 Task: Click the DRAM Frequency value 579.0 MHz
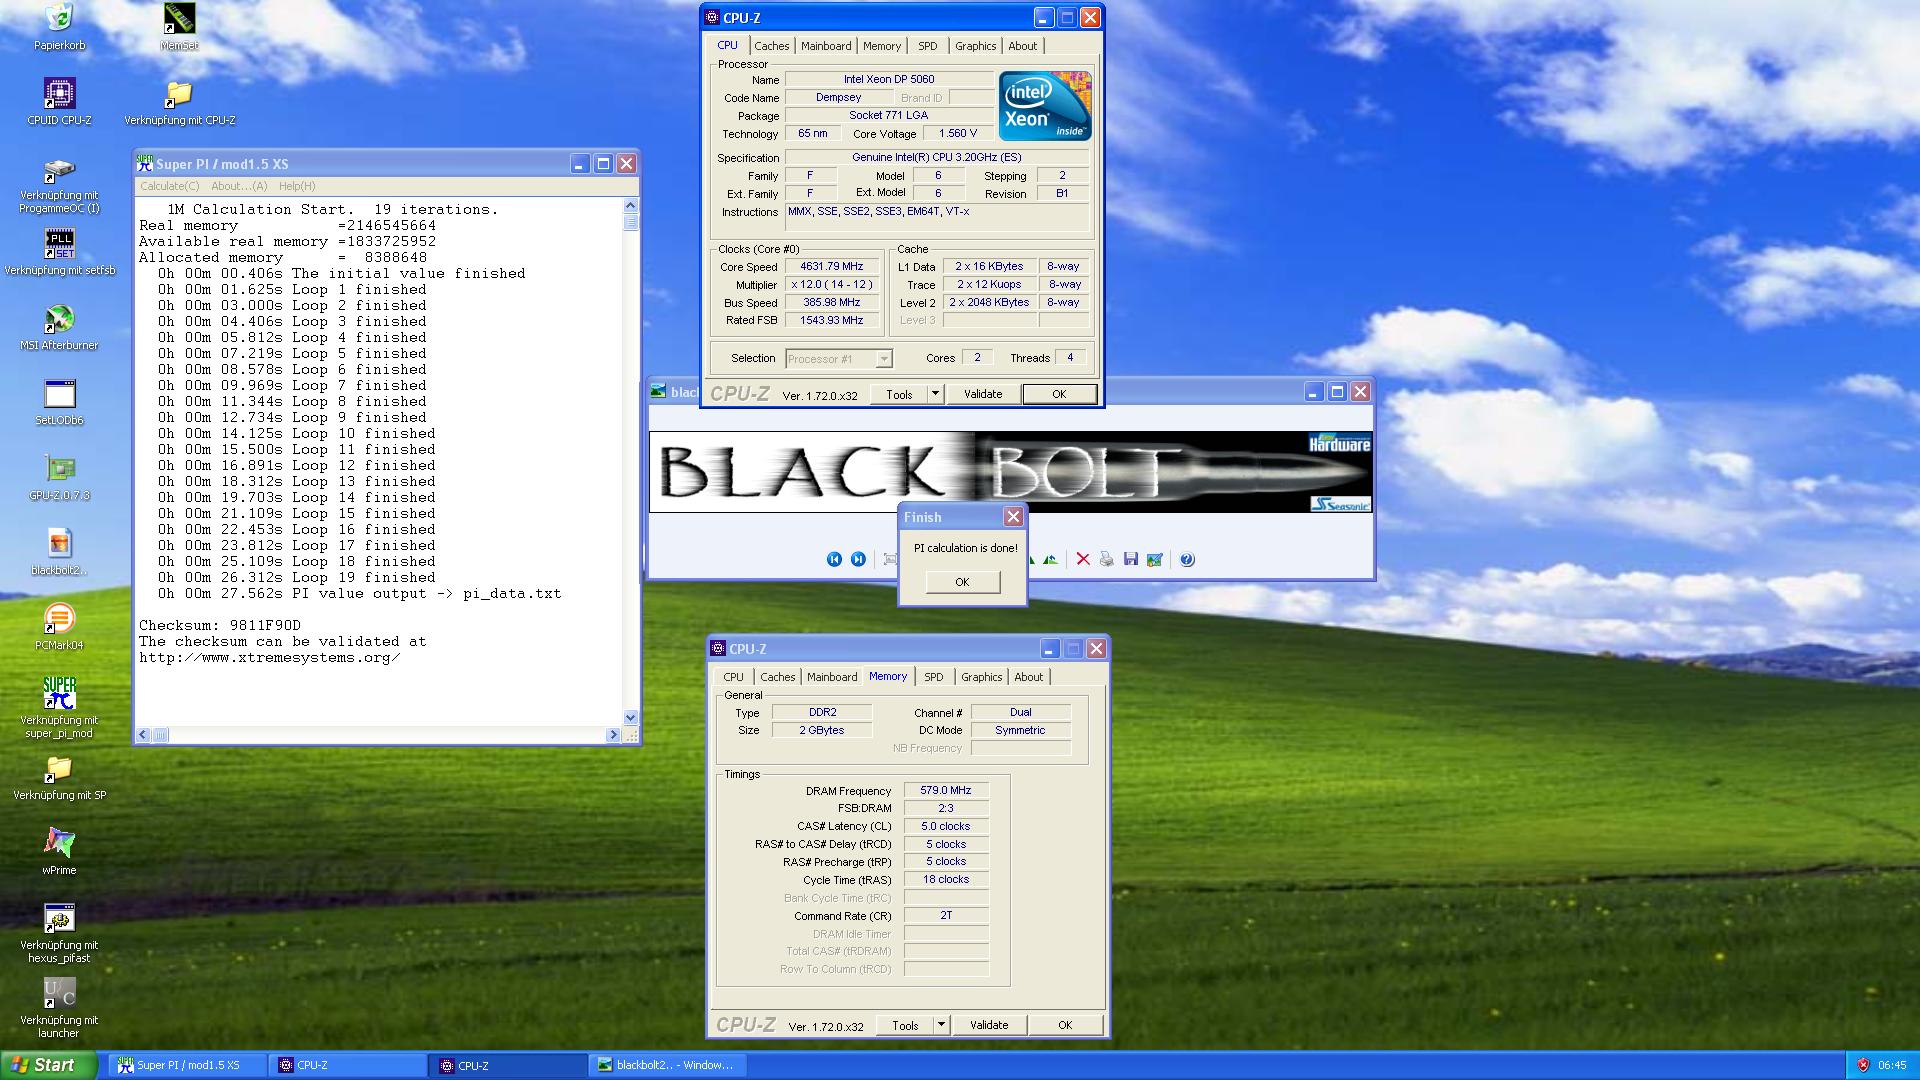click(x=946, y=790)
